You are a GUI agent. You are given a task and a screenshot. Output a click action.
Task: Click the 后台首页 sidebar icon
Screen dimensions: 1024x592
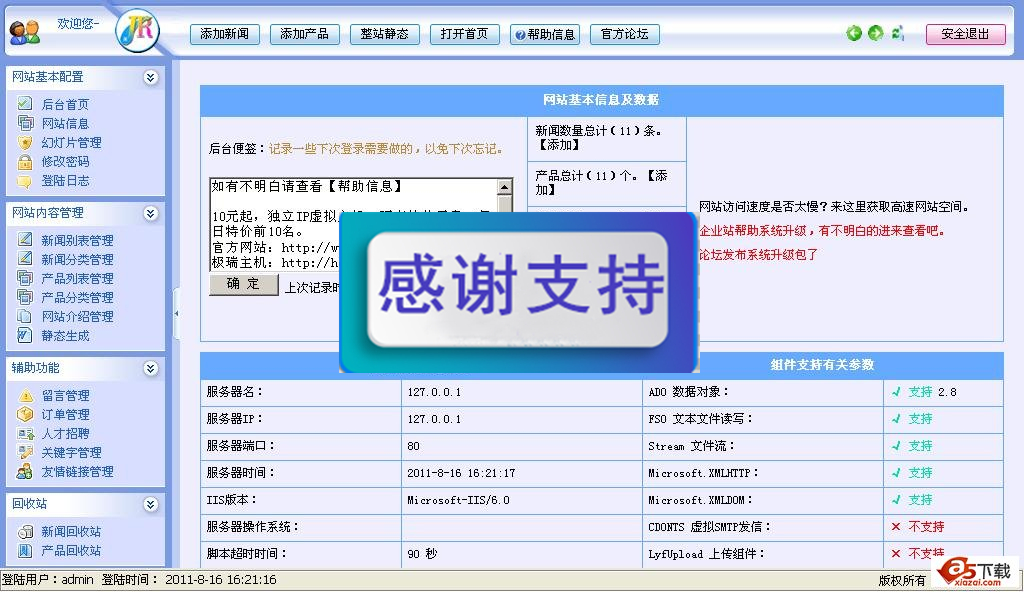tap(25, 103)
